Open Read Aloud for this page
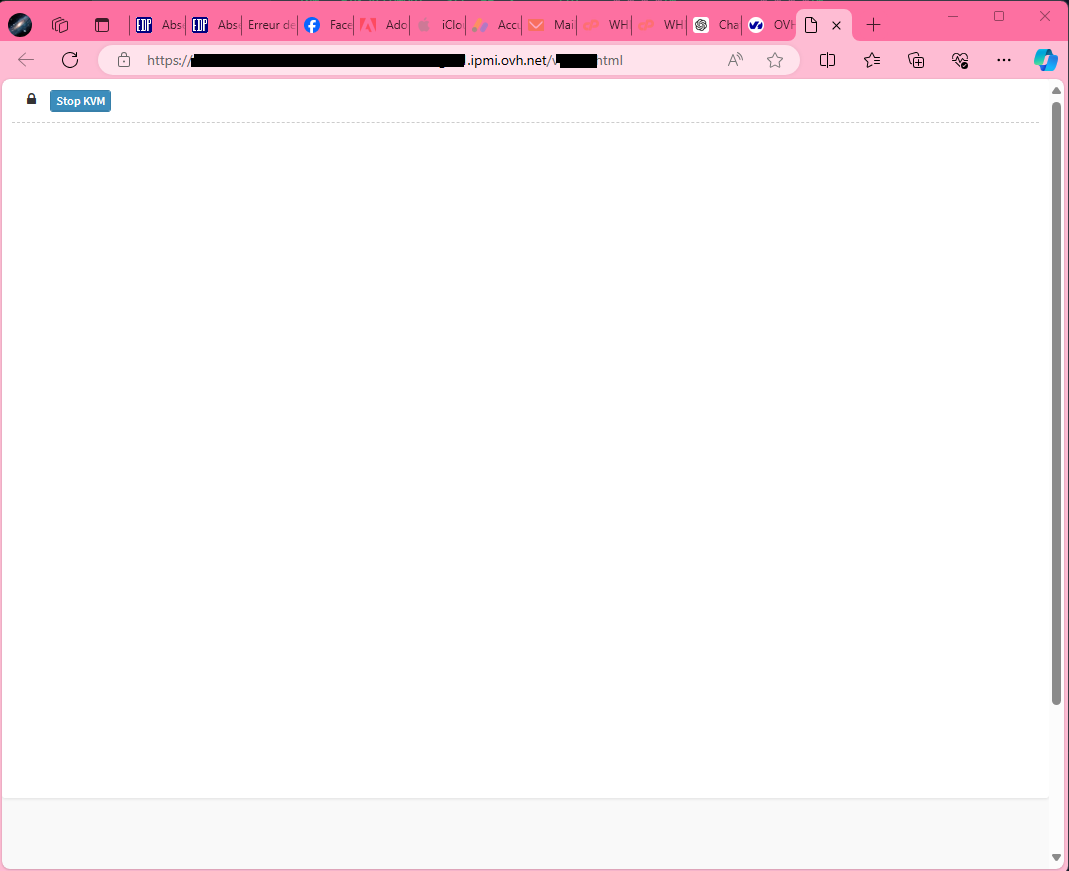The height and width of the screenshot is (871, 1069). (735, 60)
